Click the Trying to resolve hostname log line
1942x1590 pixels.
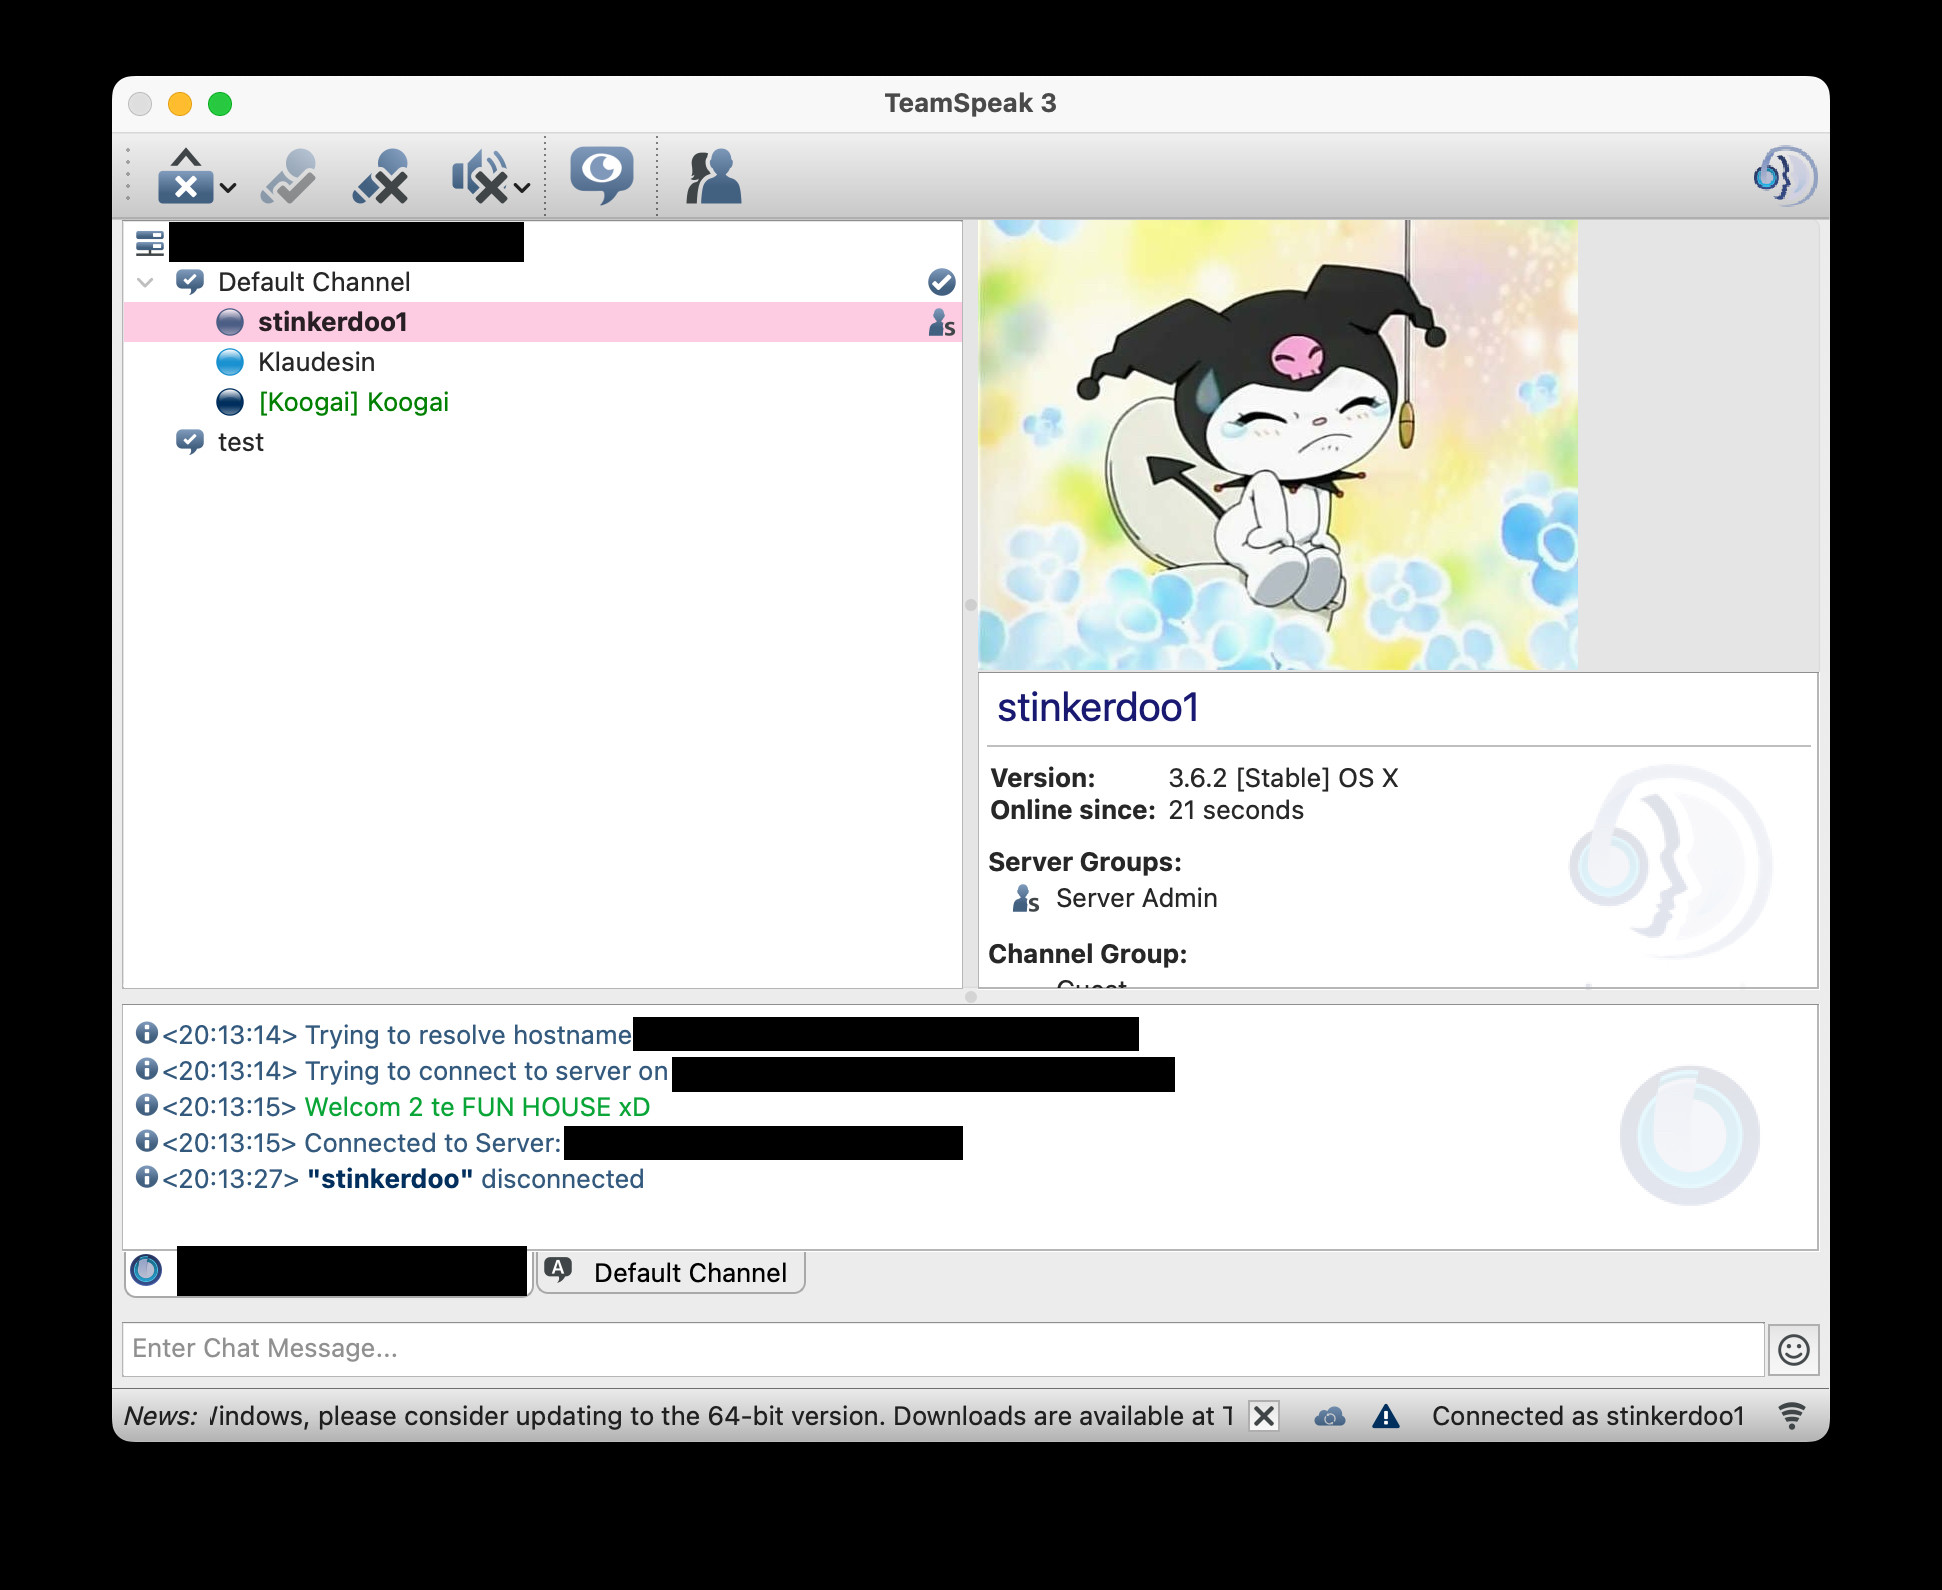coord(468,1035)
